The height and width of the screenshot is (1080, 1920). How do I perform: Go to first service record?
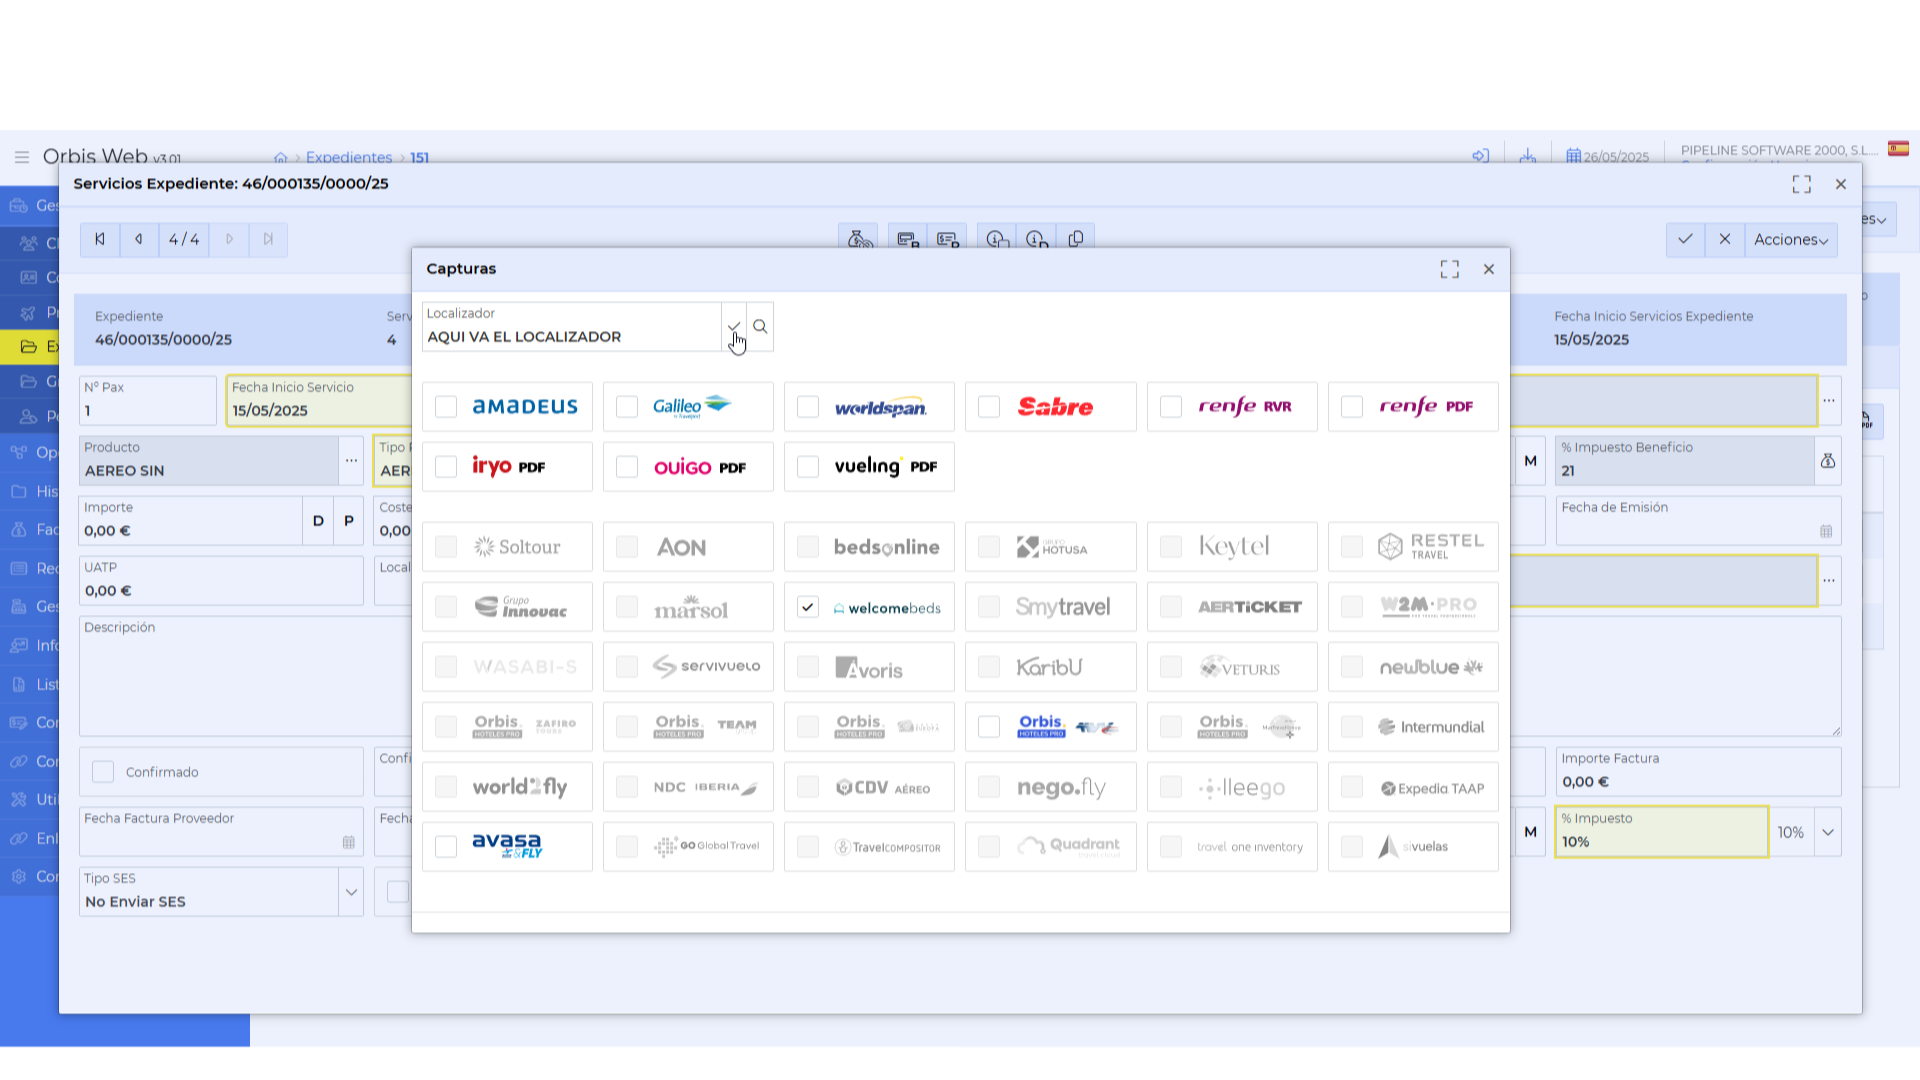[100, 240]
